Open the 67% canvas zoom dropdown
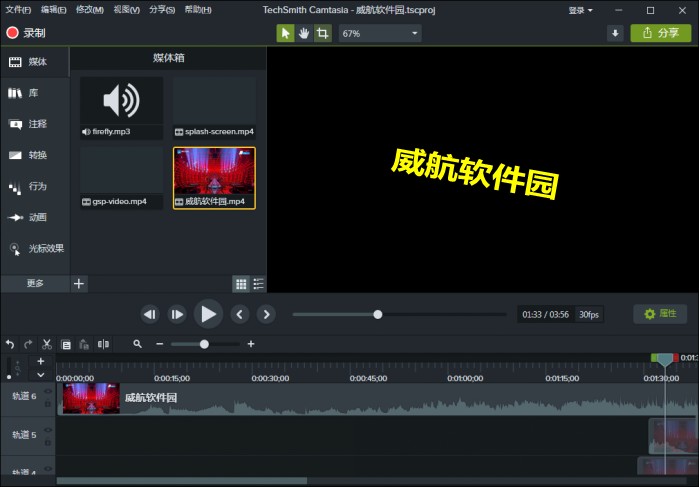The width and height of the screenshot is (699, 487). (379, 33)
